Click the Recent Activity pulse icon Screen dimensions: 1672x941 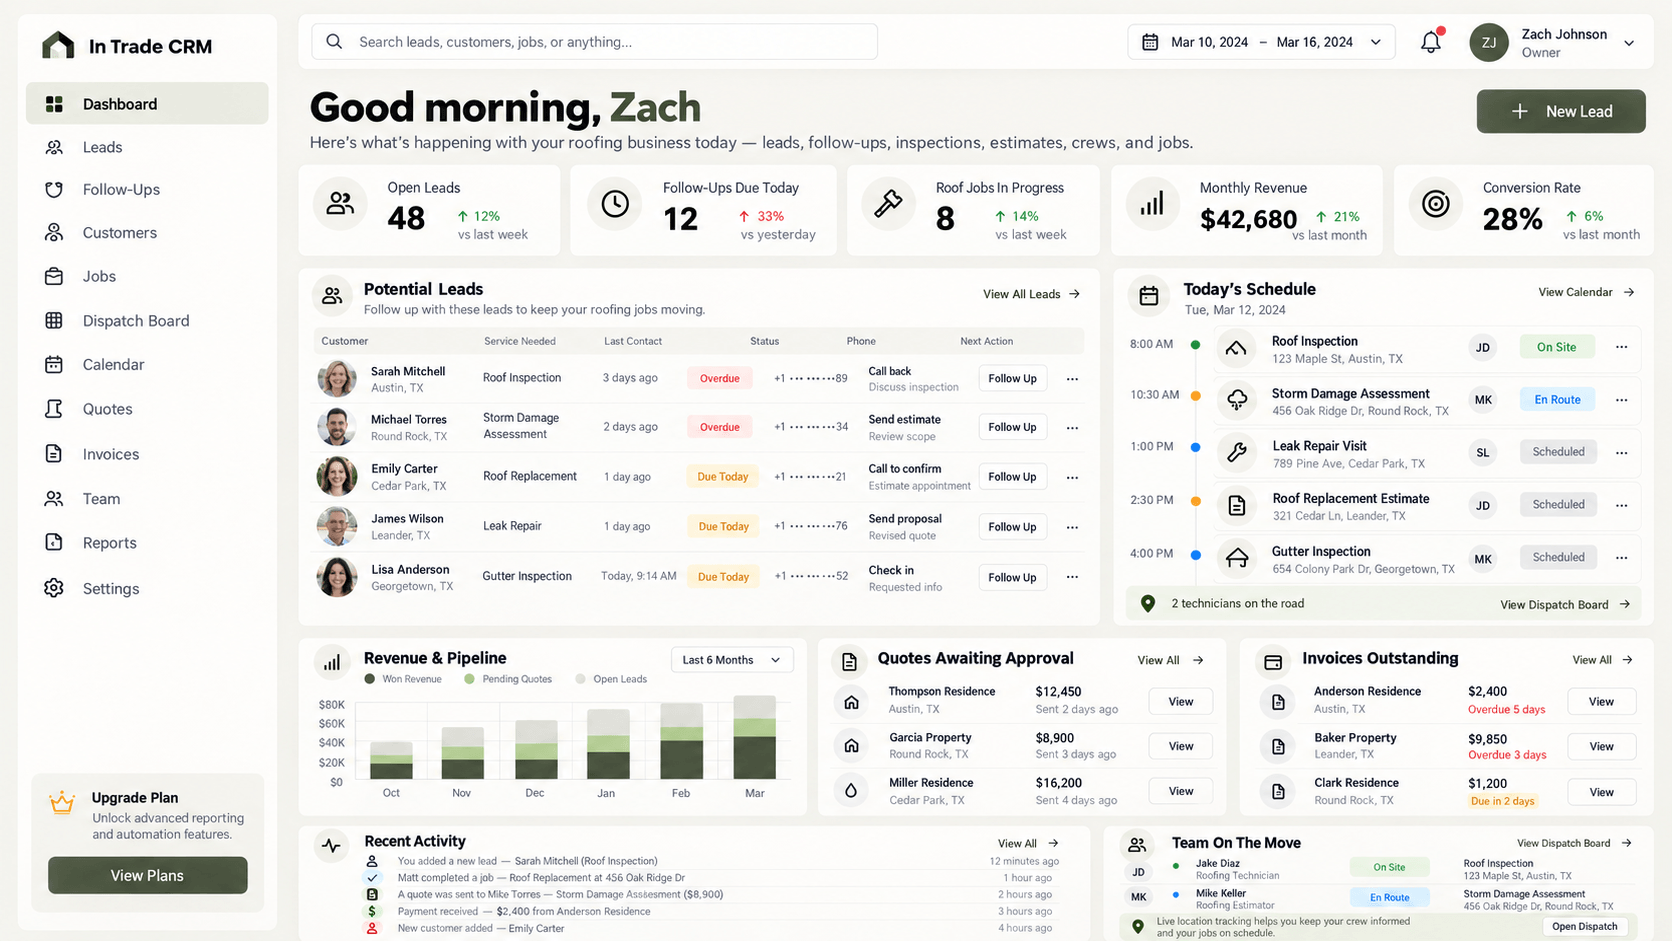pos(331,846)
